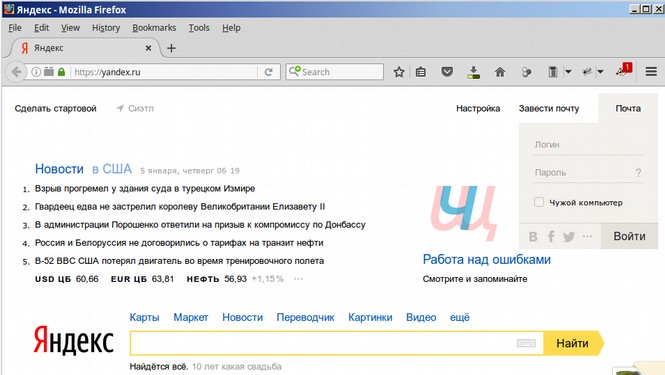Open news about Измире explosion

(x=145, y=188)
